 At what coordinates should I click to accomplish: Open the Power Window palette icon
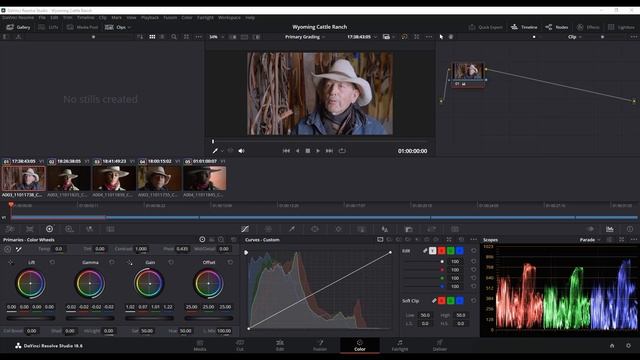coord(315,229)
